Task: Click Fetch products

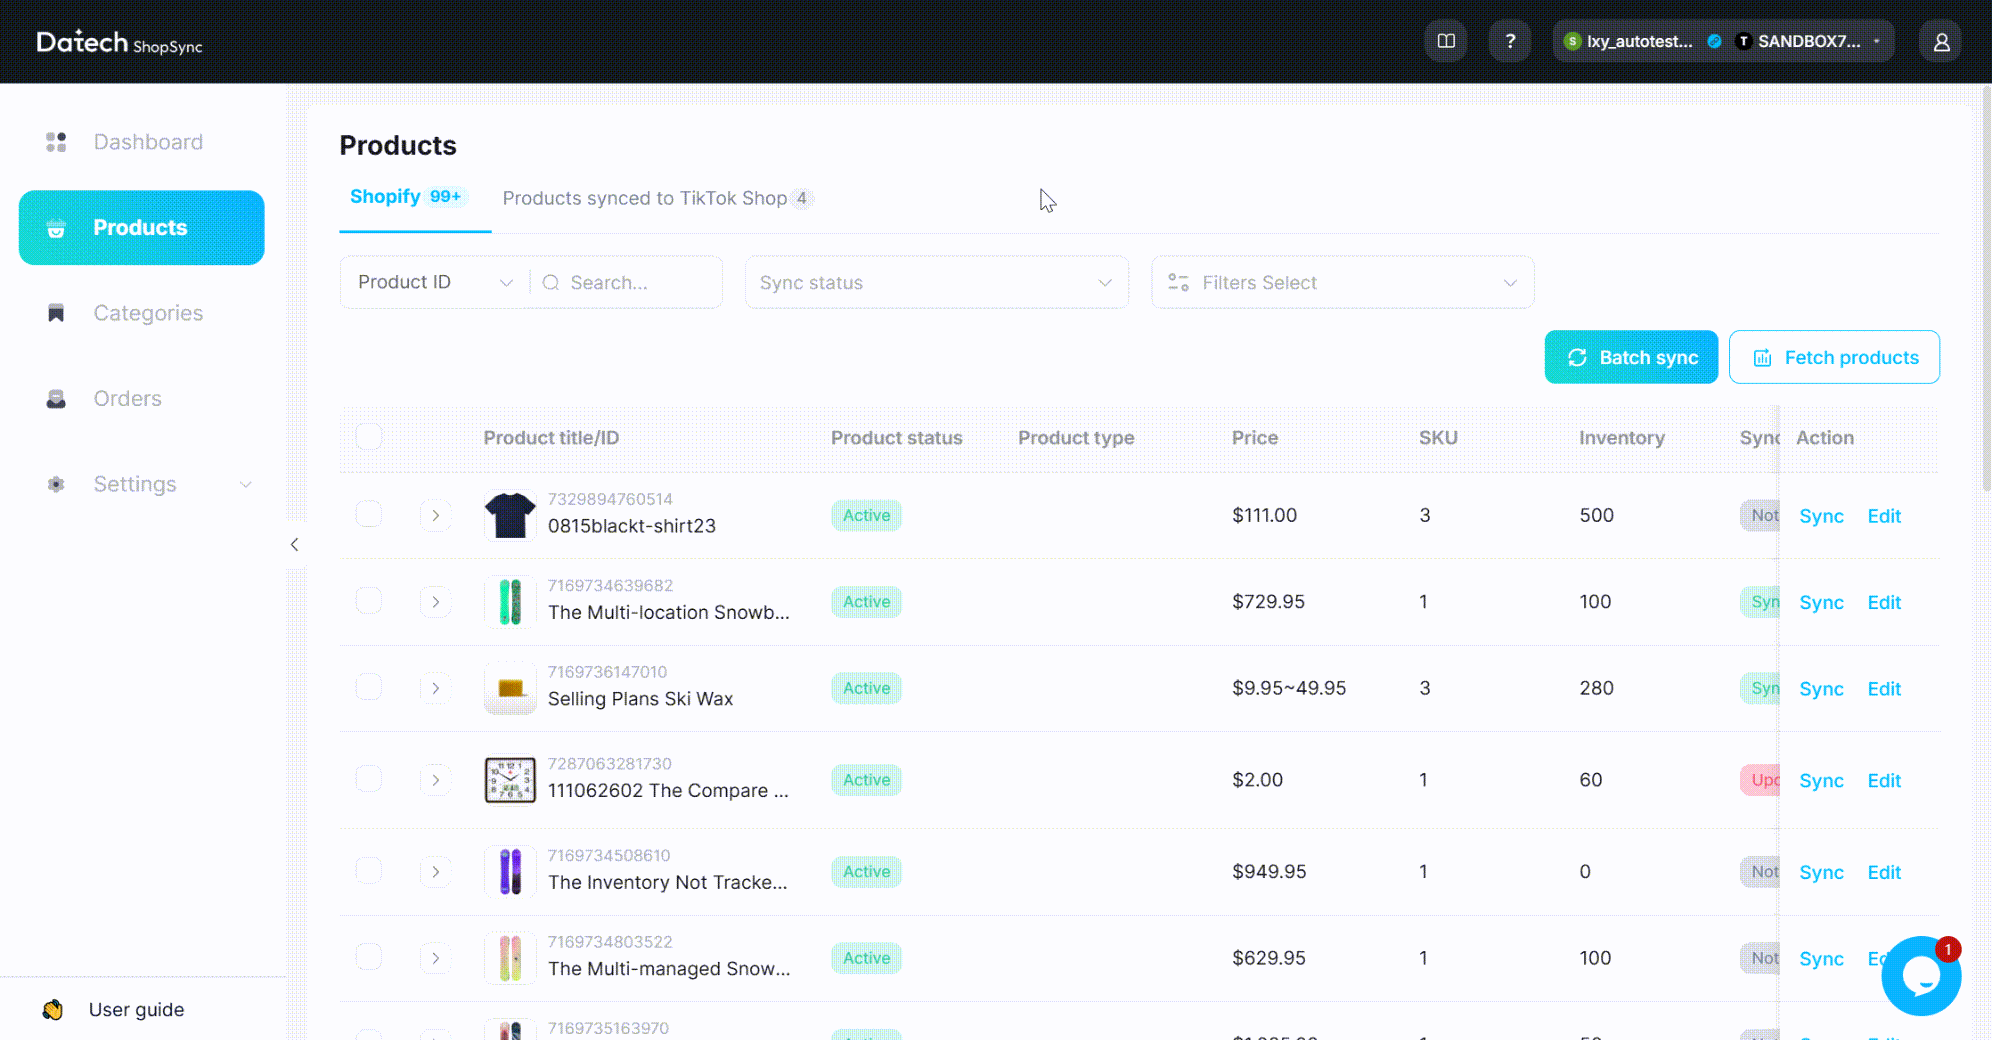Action: click(x=1834, y=357)
